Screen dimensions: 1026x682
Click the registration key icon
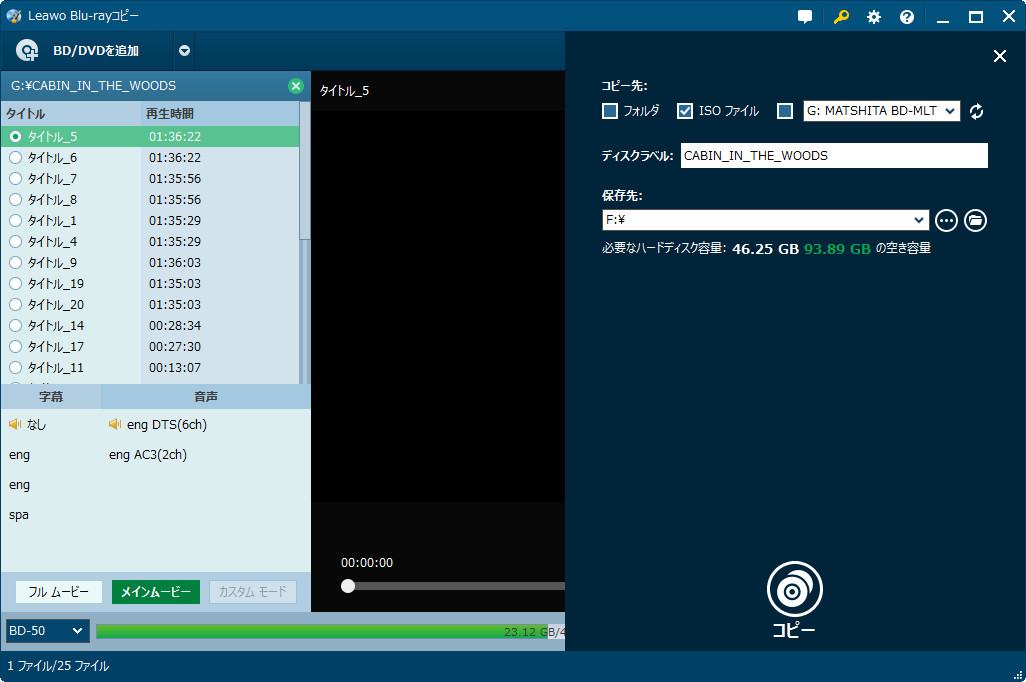click(x=840, y=17)
